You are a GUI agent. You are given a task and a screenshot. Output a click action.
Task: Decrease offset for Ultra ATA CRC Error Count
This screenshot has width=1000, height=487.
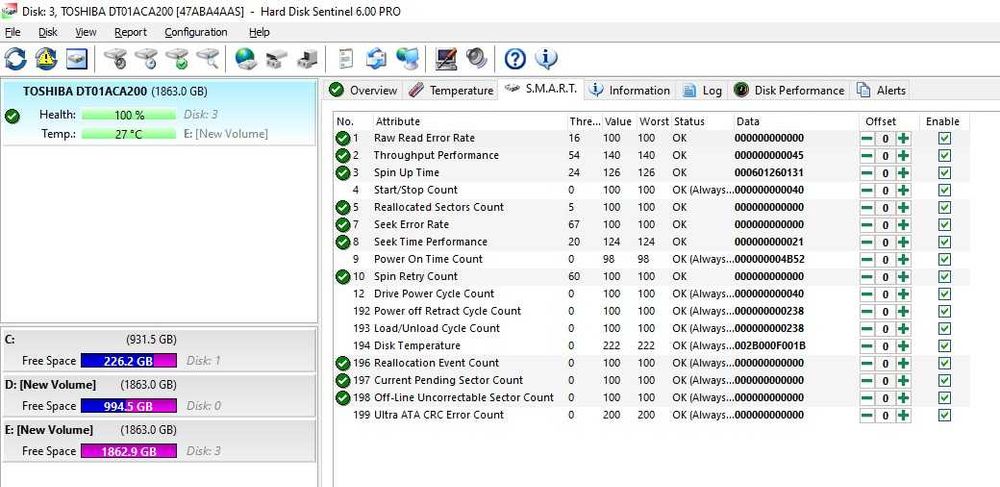pos(867,415)
